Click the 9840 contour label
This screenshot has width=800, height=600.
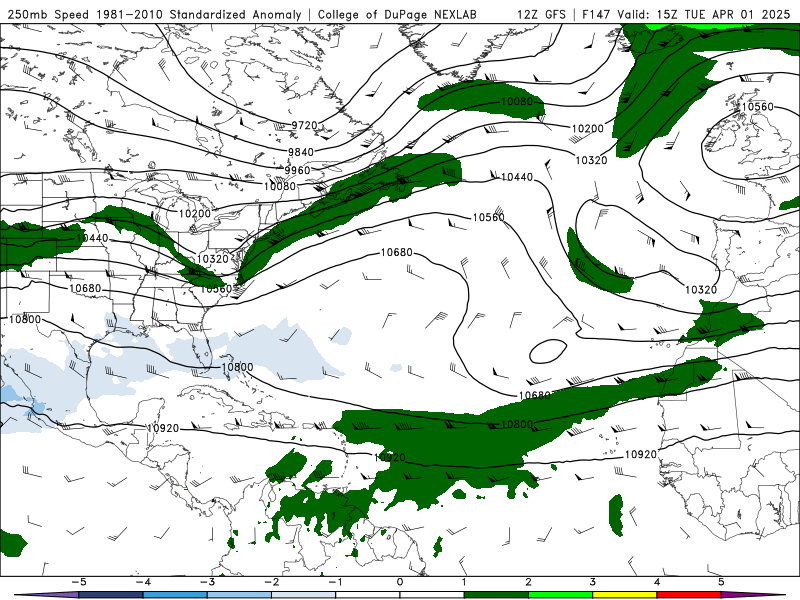click(301, 152)
